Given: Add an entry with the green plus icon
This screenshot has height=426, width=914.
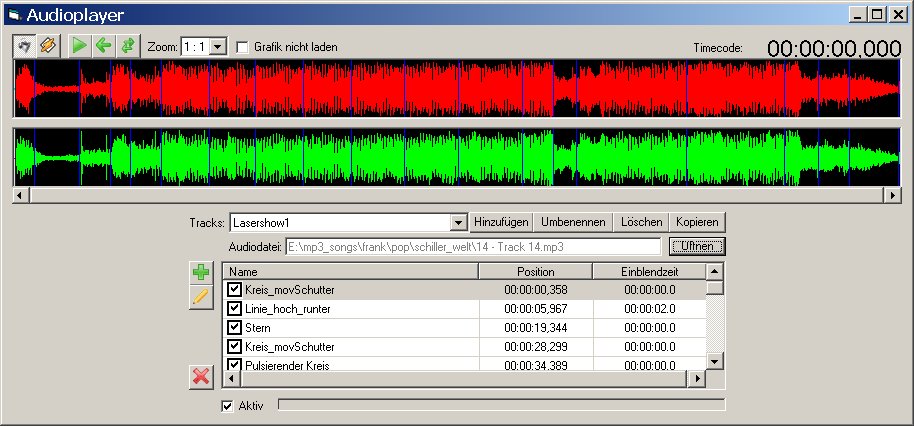Looking at the screenshot, I should pyautogui.click(x=201, y=273).
